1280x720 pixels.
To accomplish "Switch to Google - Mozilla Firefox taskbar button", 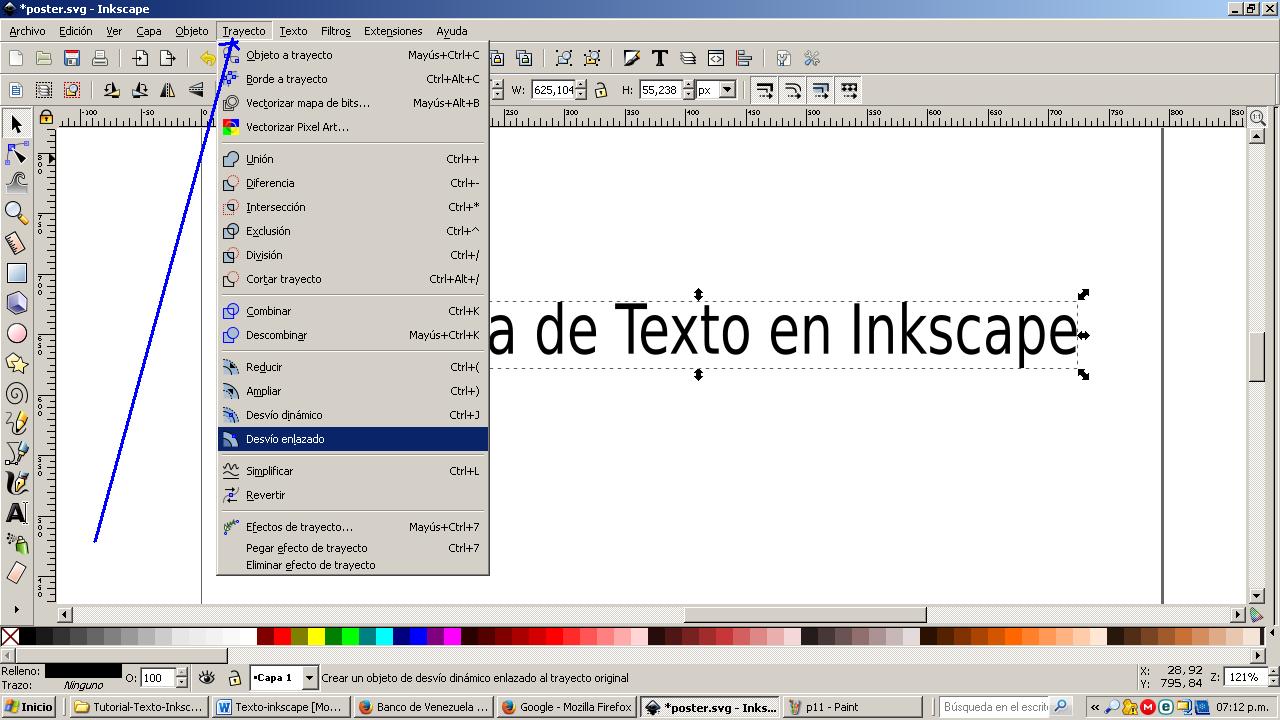I will point(566,707).
